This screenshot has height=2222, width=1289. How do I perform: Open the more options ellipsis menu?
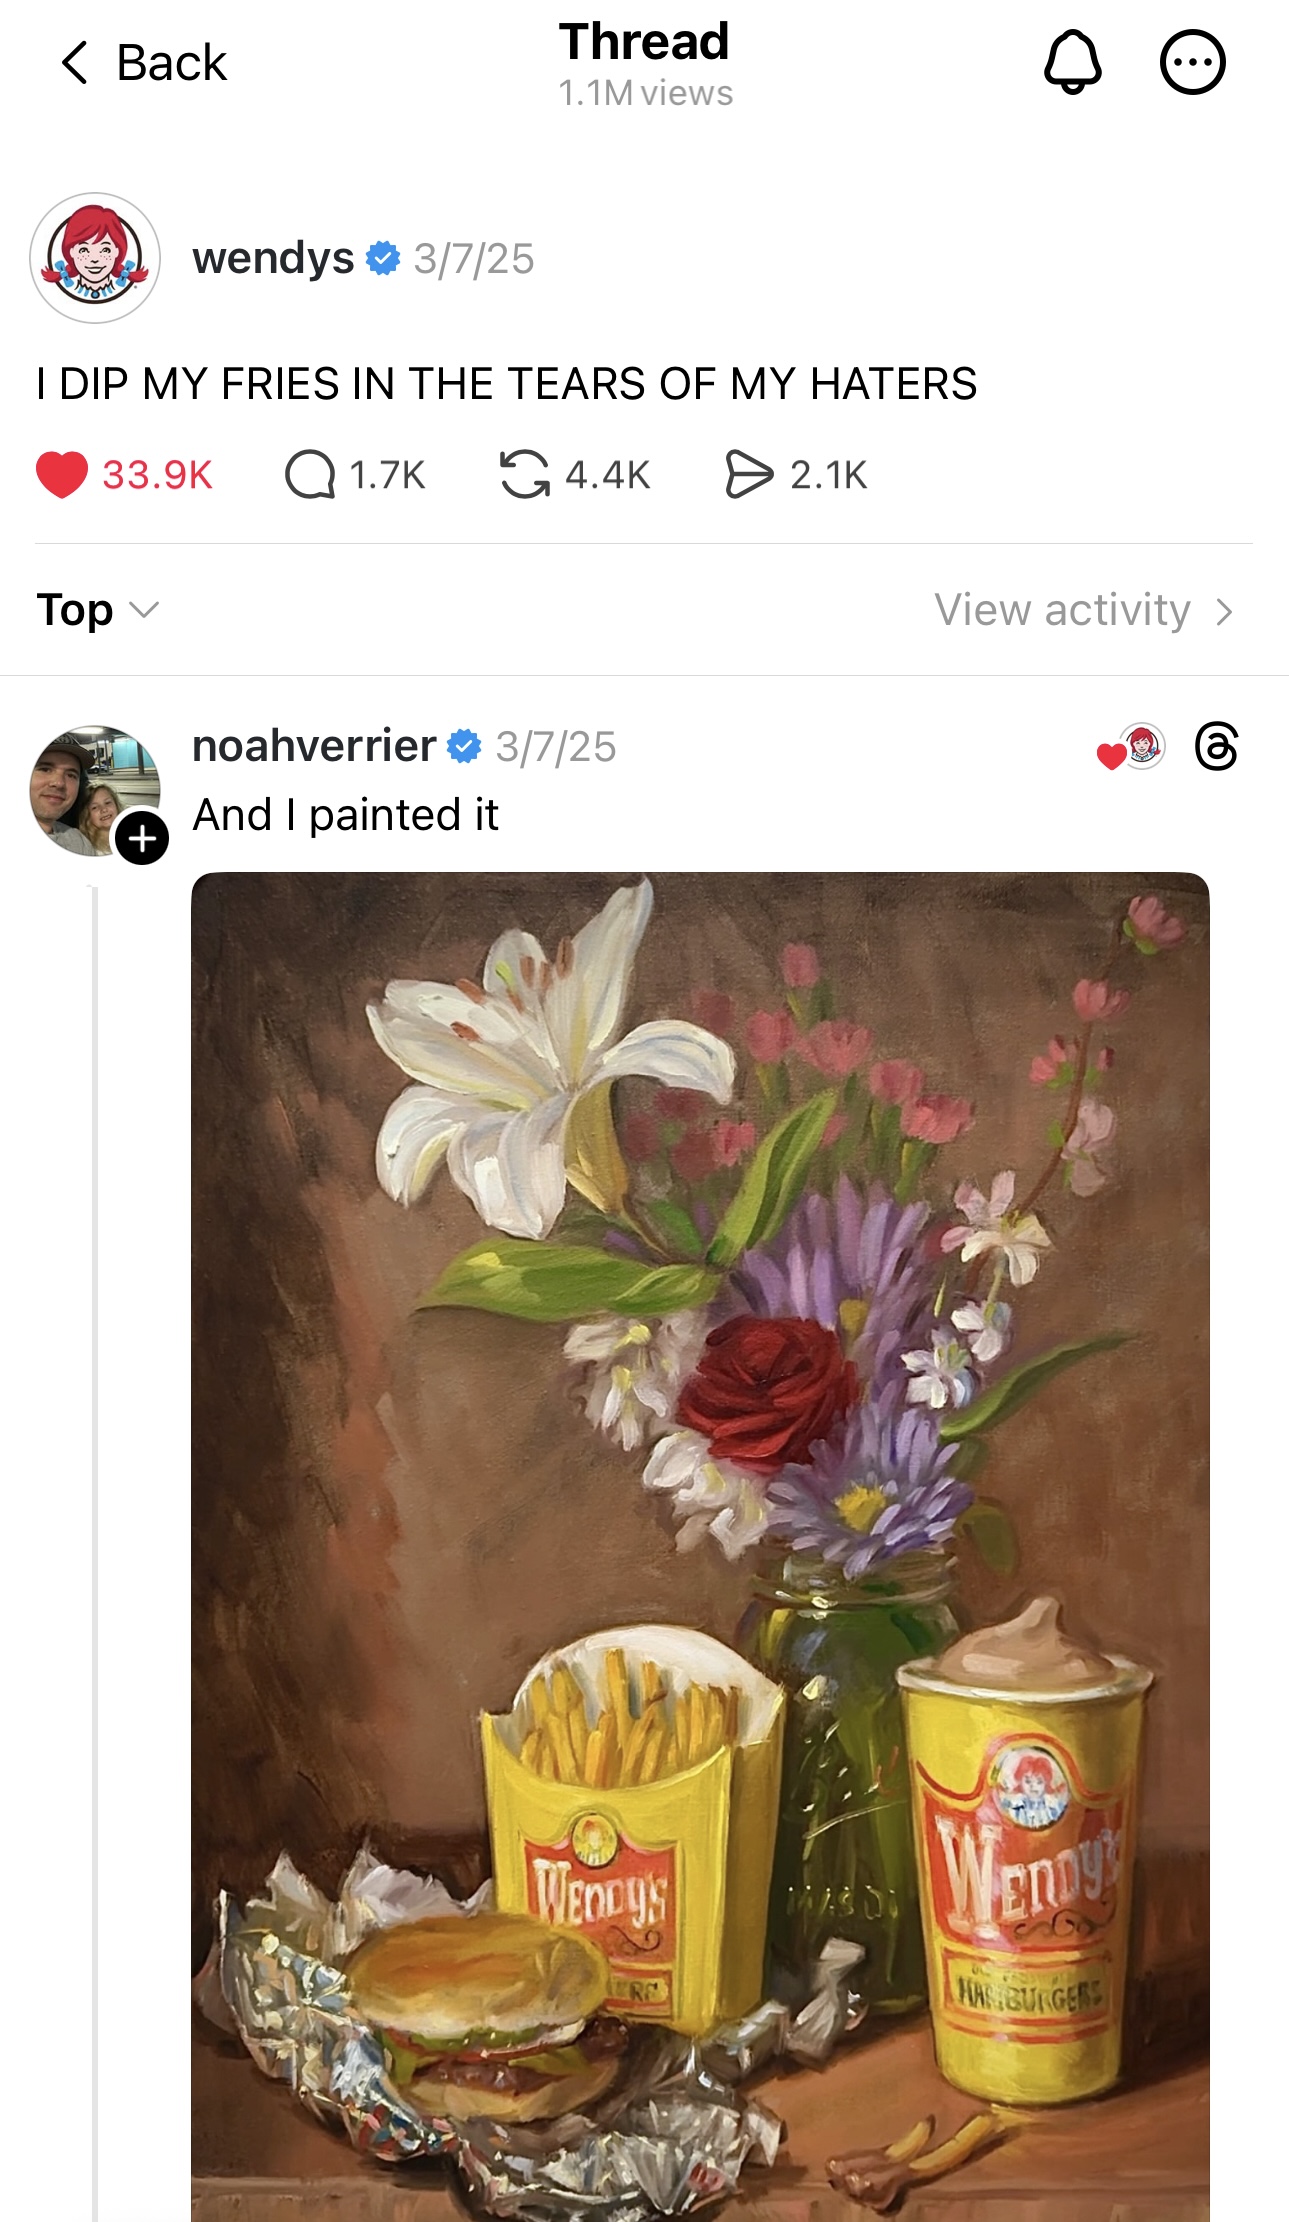pyautogui.click(x=1192, y=62)
